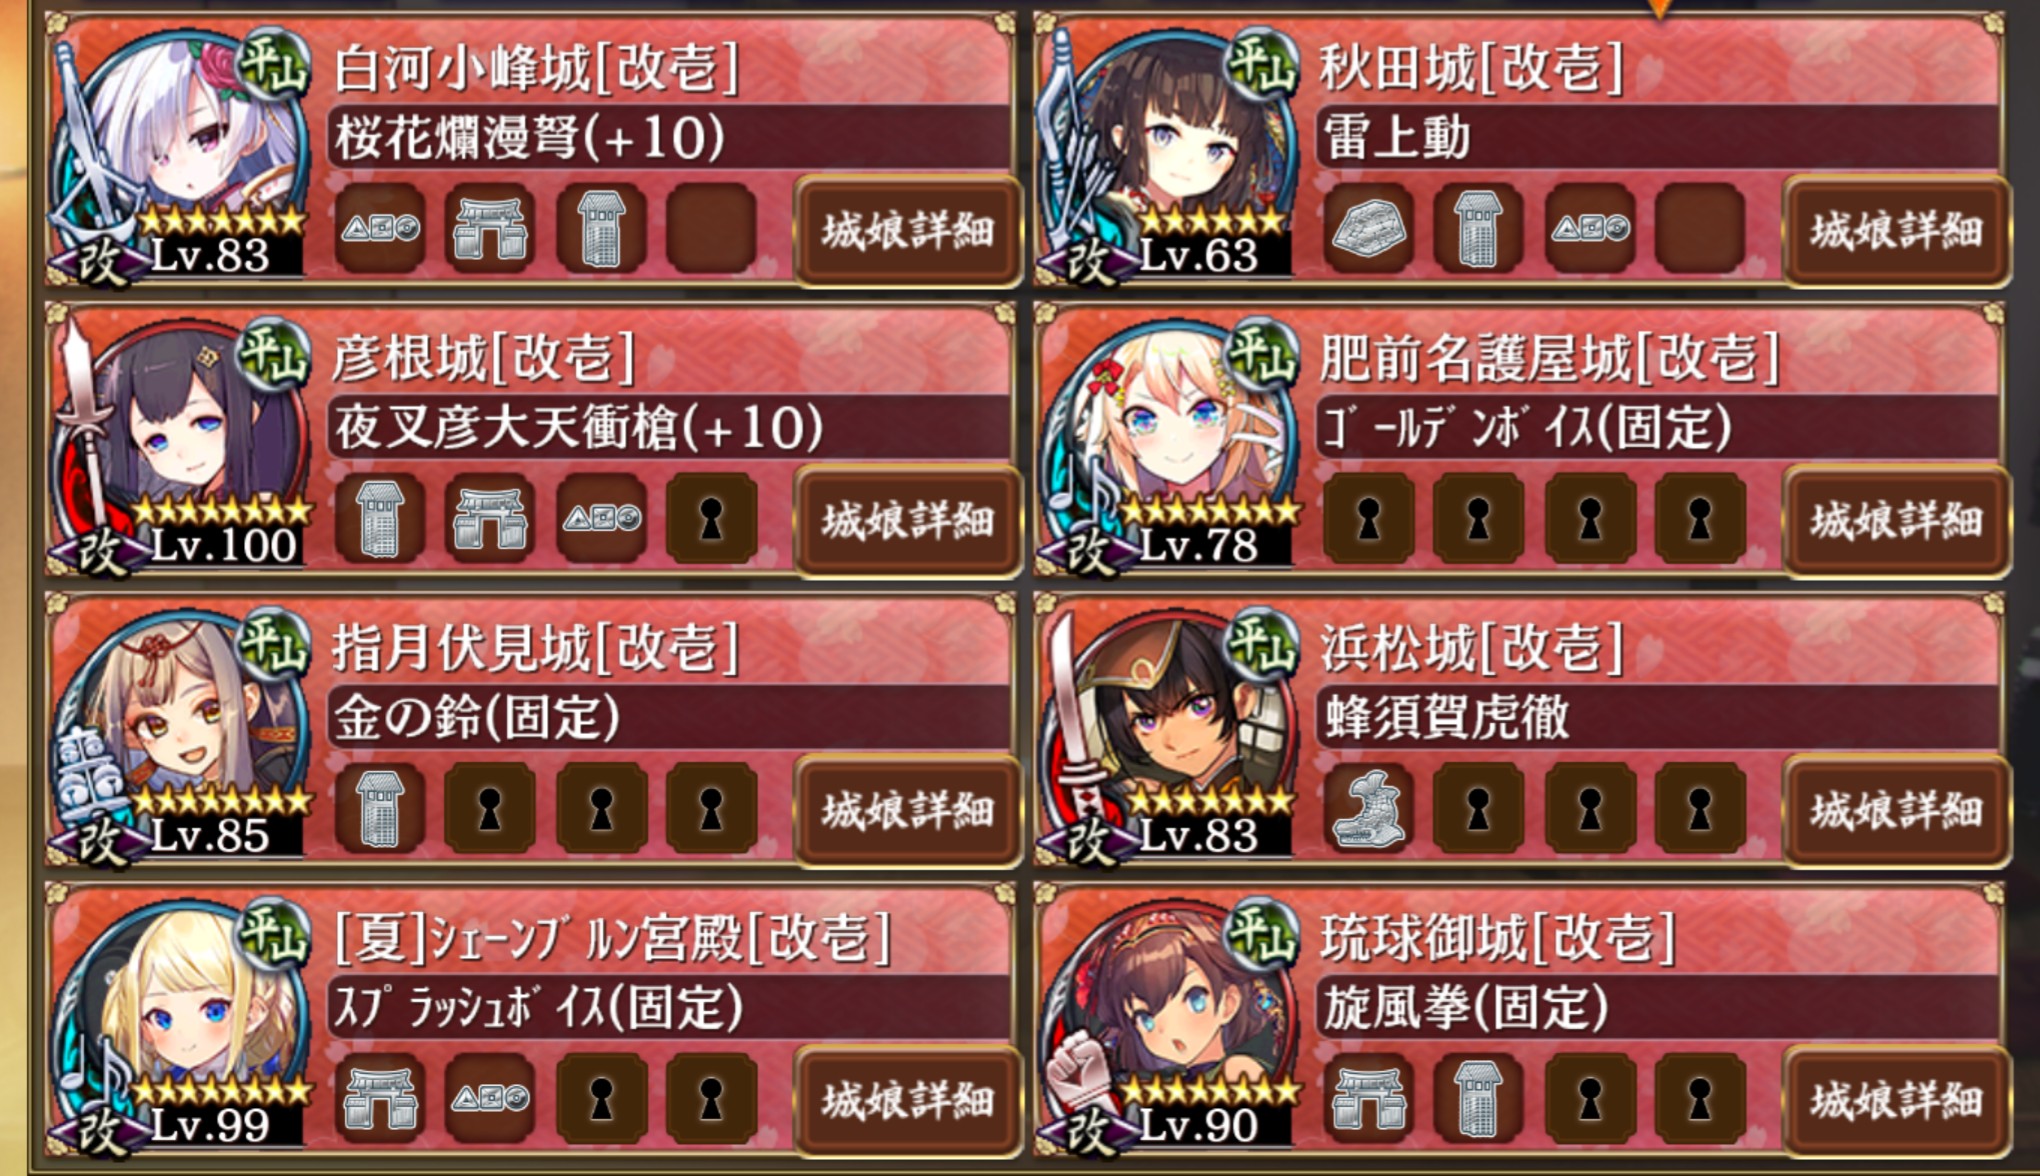Click weapon name 桜花爛漫弩(+10)
The image size is (2040, 1176).
point(530,137)
